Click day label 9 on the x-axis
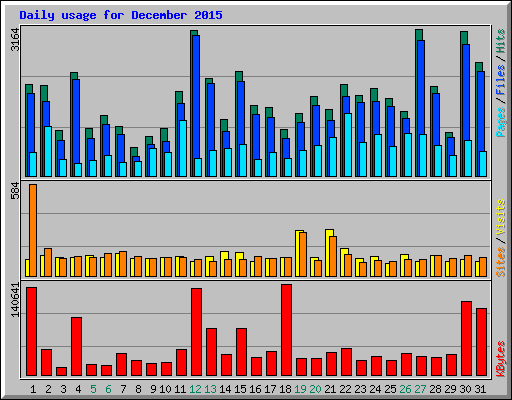Viewport: 512px width, 400px height. click(x=153, y=389)
